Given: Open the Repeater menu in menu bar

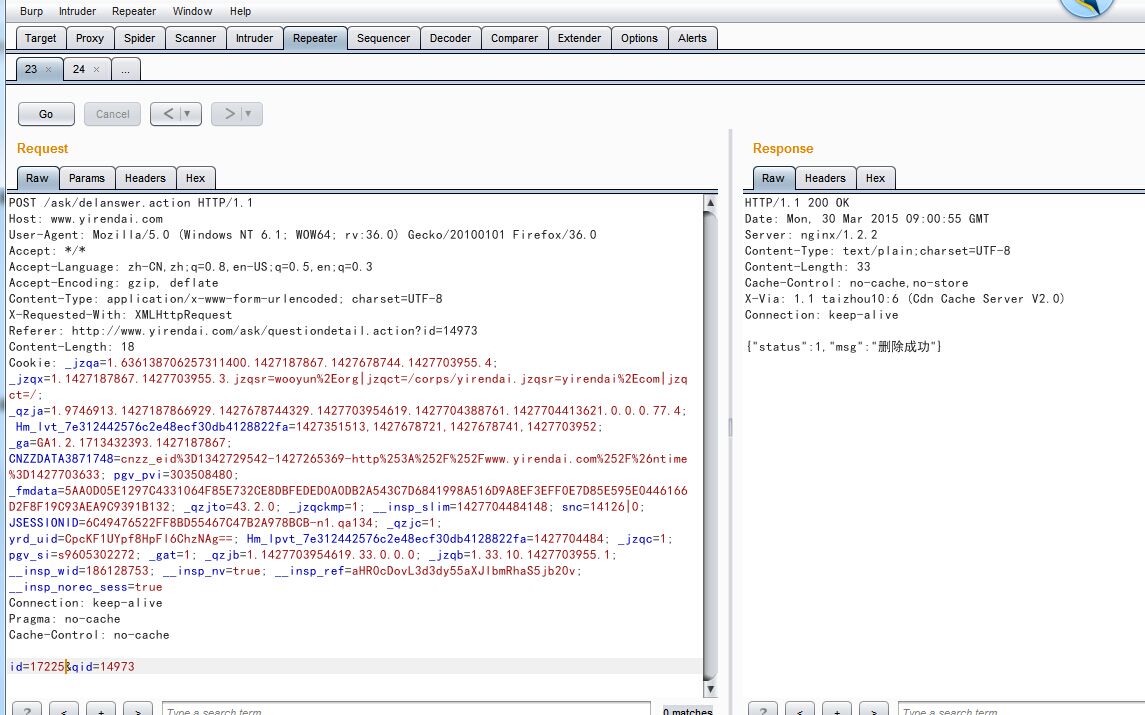Looking at the screenshot, I should (x=134, y=11).
